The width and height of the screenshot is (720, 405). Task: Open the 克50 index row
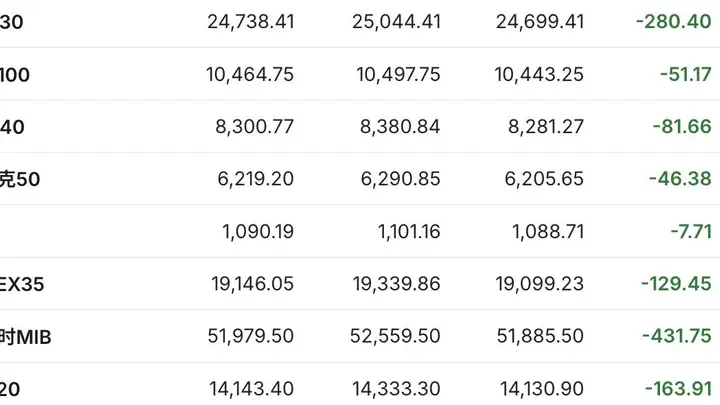[360, 179]
